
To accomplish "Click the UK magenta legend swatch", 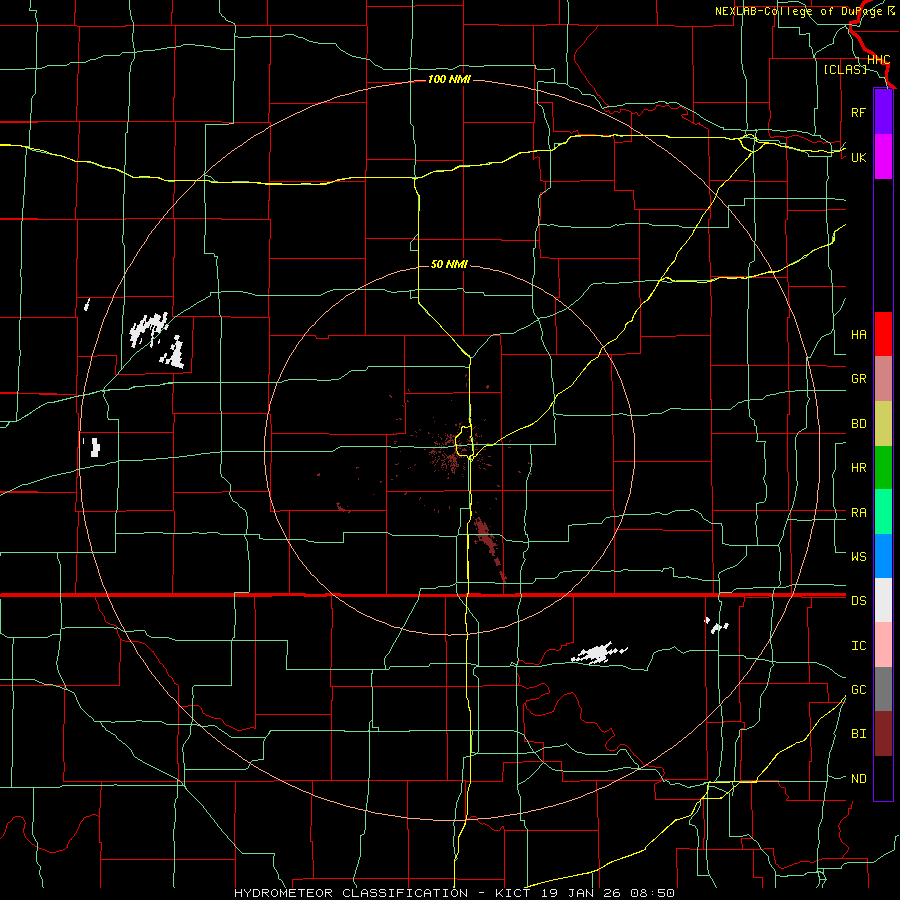I will (x=883, y=157).
